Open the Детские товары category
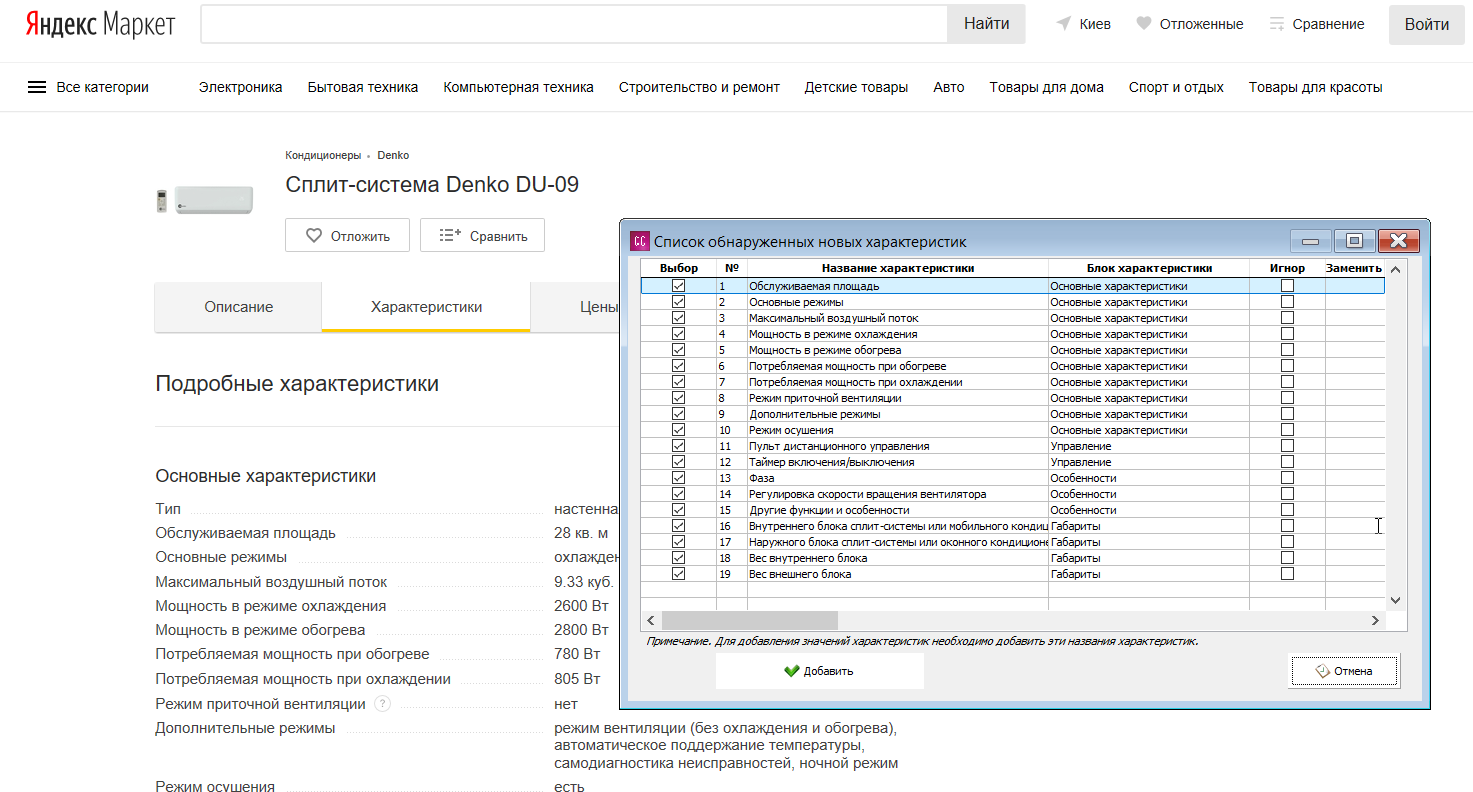This screenshot has height=792, width=1473. 856,87
